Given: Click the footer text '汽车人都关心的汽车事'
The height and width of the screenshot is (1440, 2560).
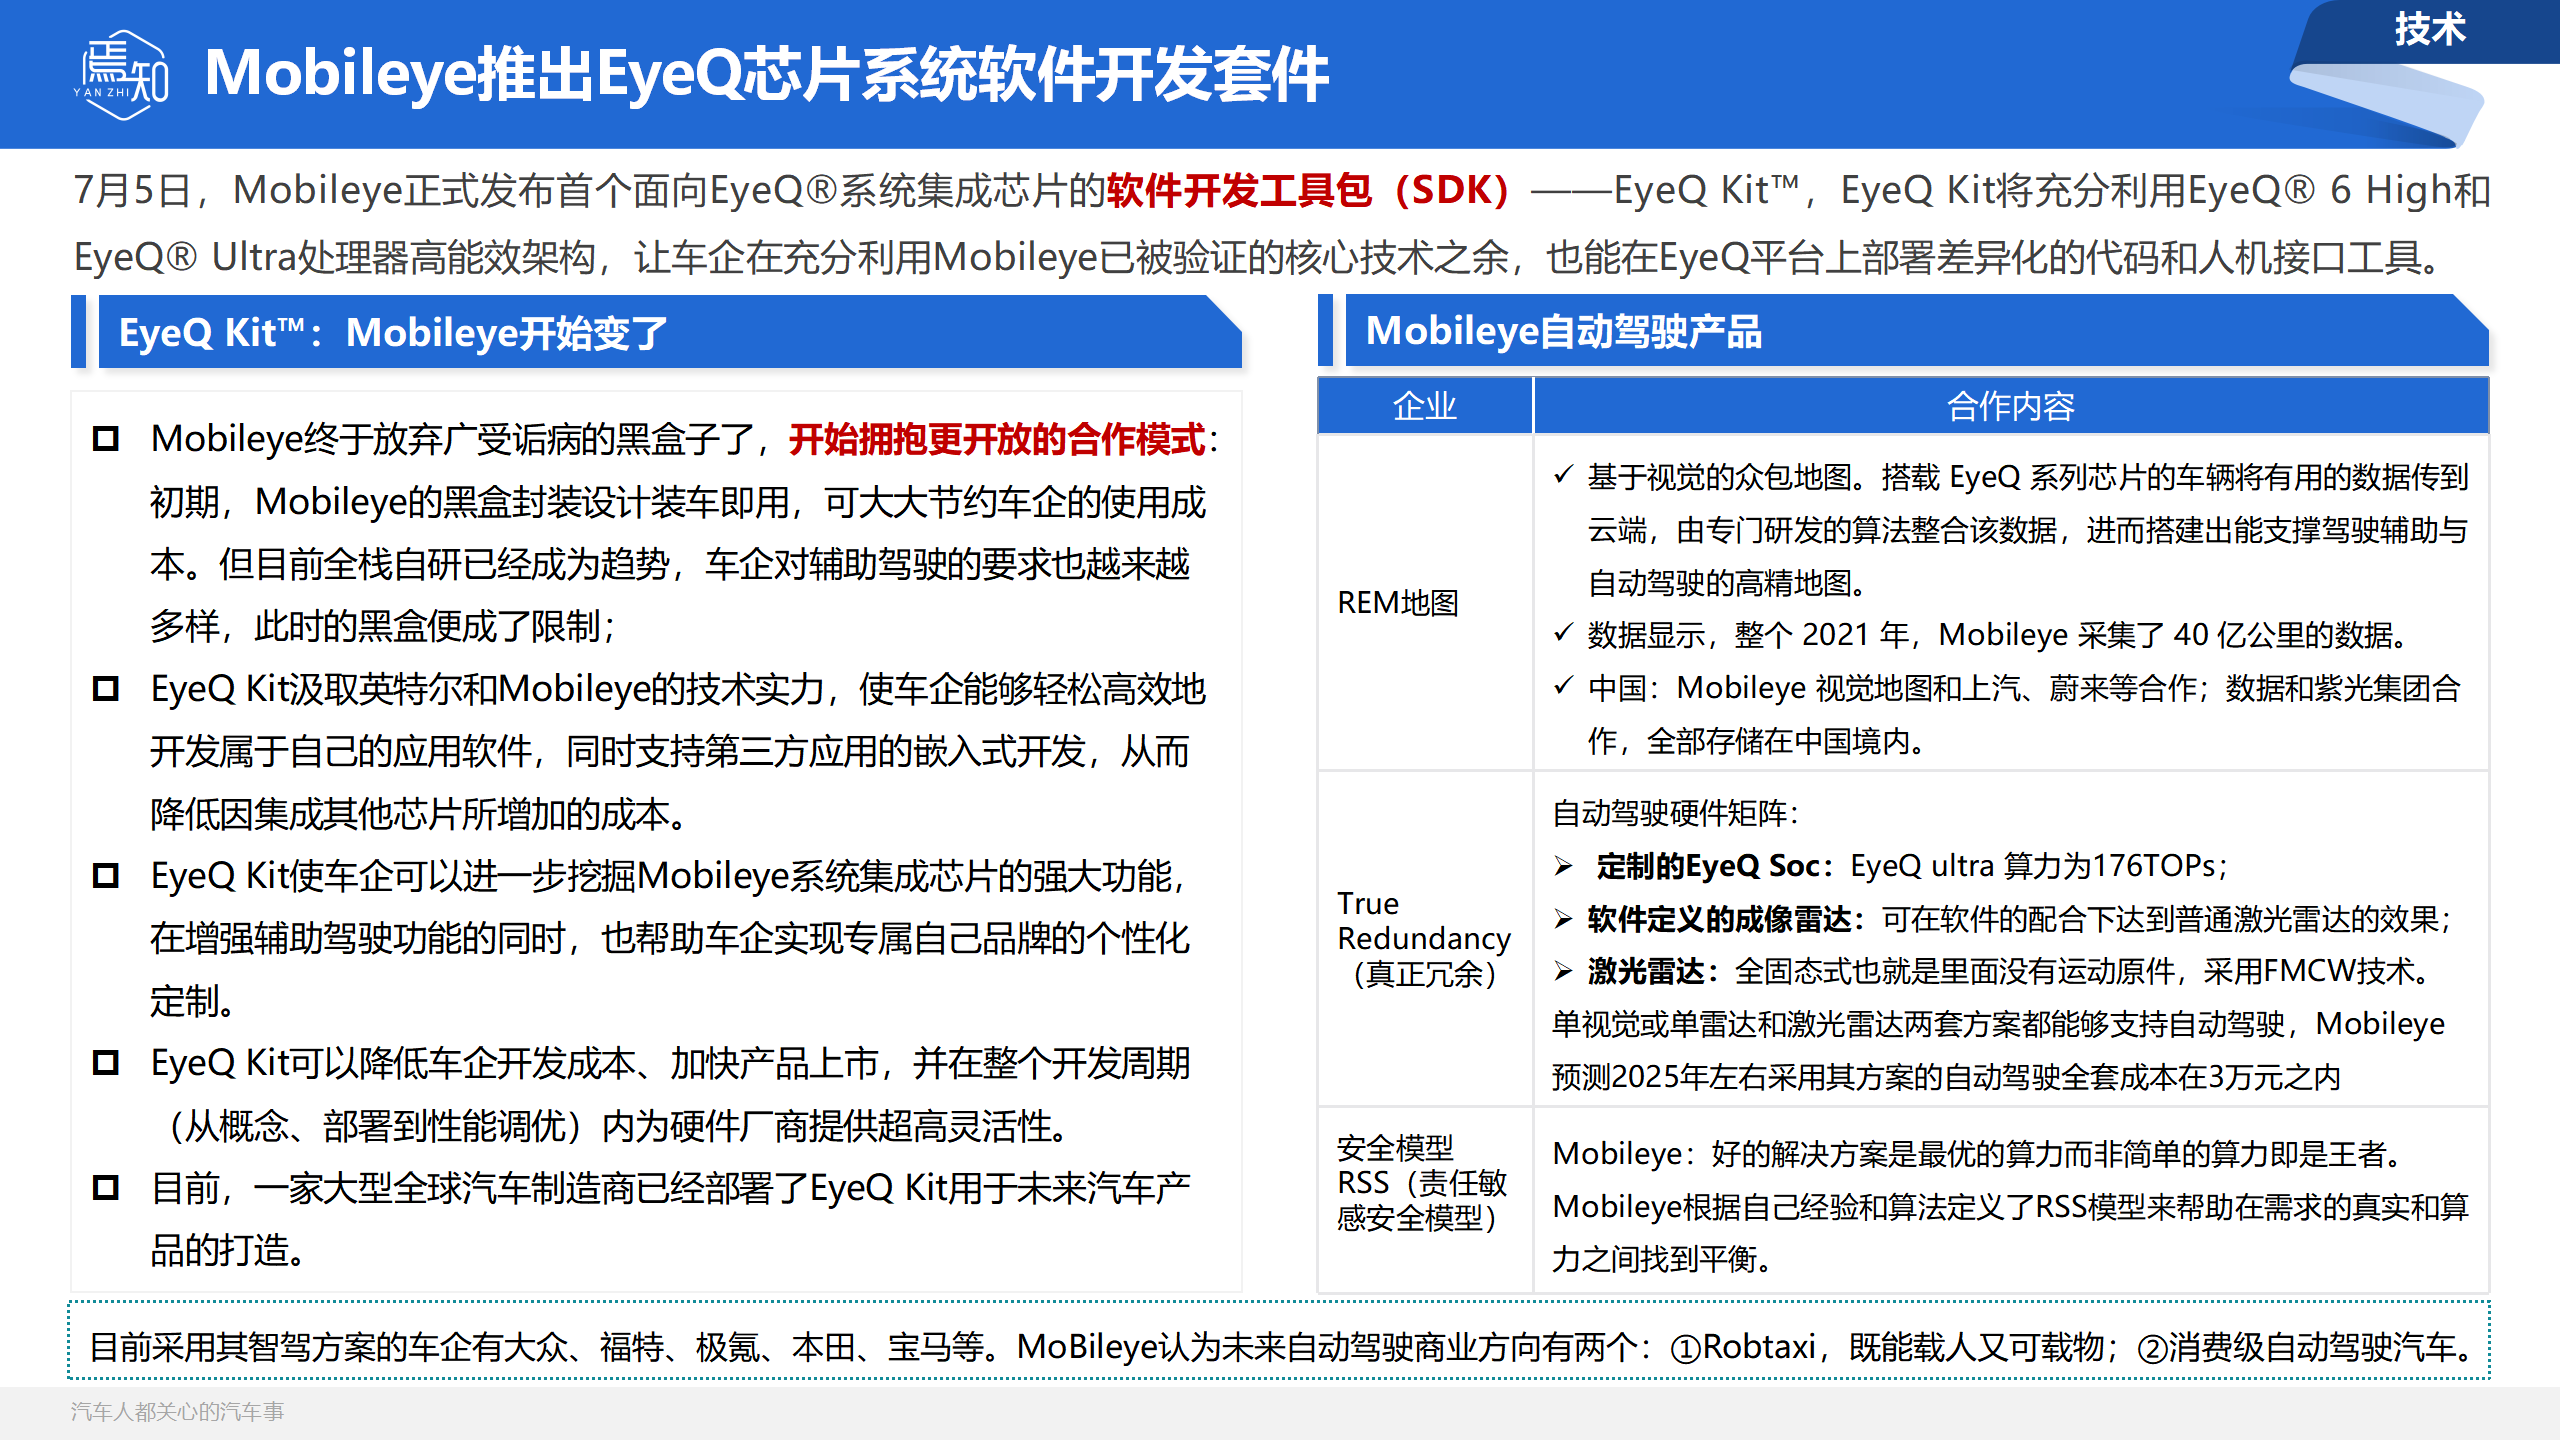Looking at the screenshot, I should point(177,1411).
